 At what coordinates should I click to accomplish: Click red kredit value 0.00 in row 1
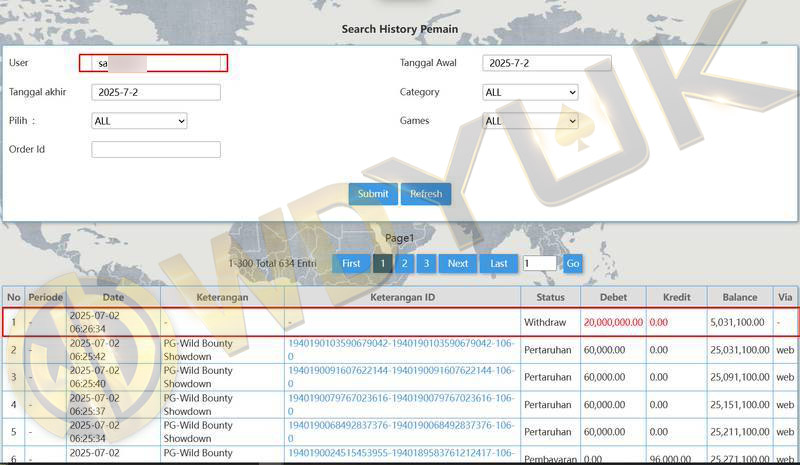(659, 323)
